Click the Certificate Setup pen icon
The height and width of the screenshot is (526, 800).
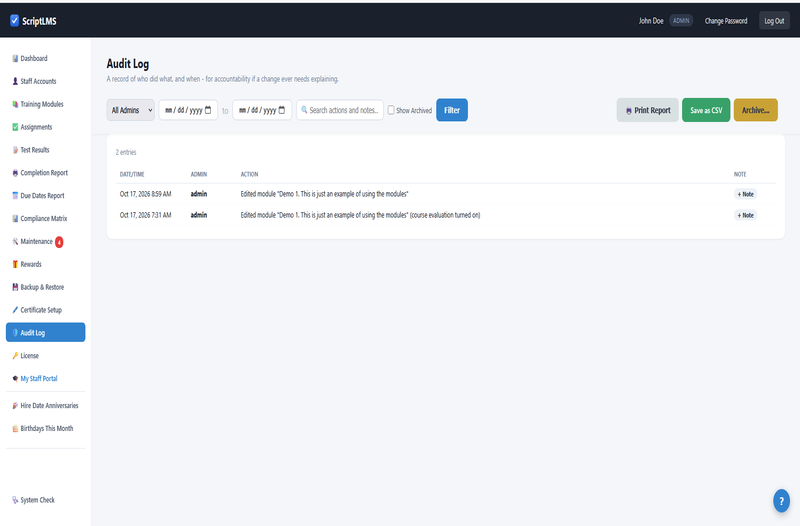[15, 310]
